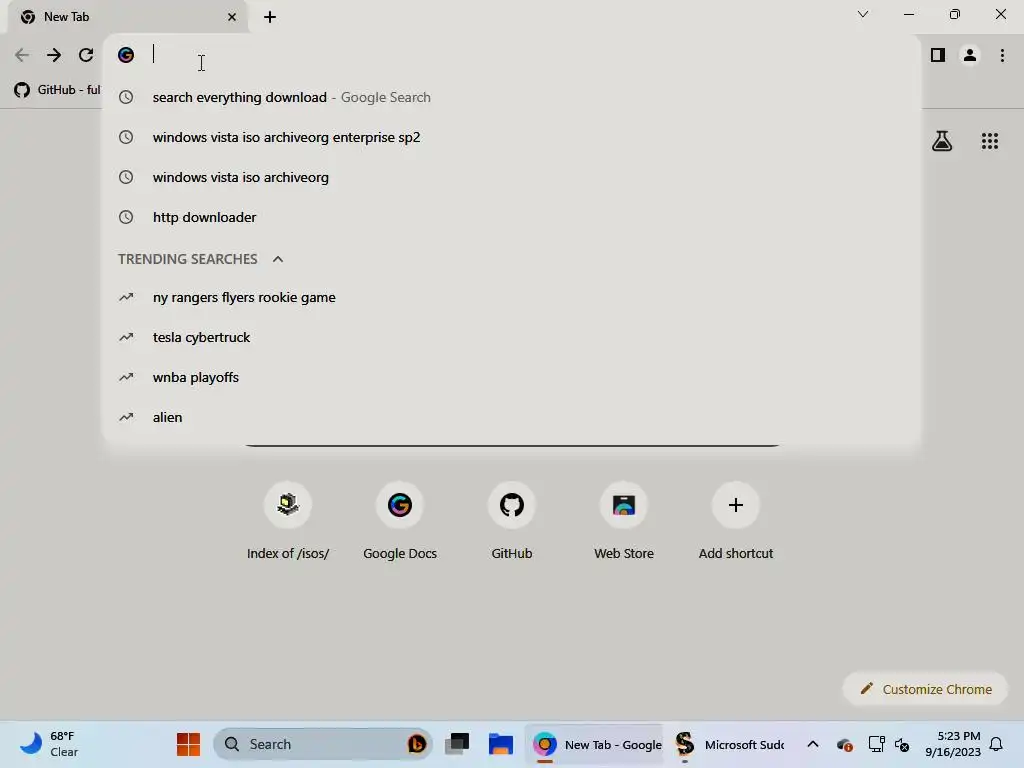Open the notifications bell icon
This screenshot has height=768, width=1024.
pyautogui.click(x=996, y=744)
